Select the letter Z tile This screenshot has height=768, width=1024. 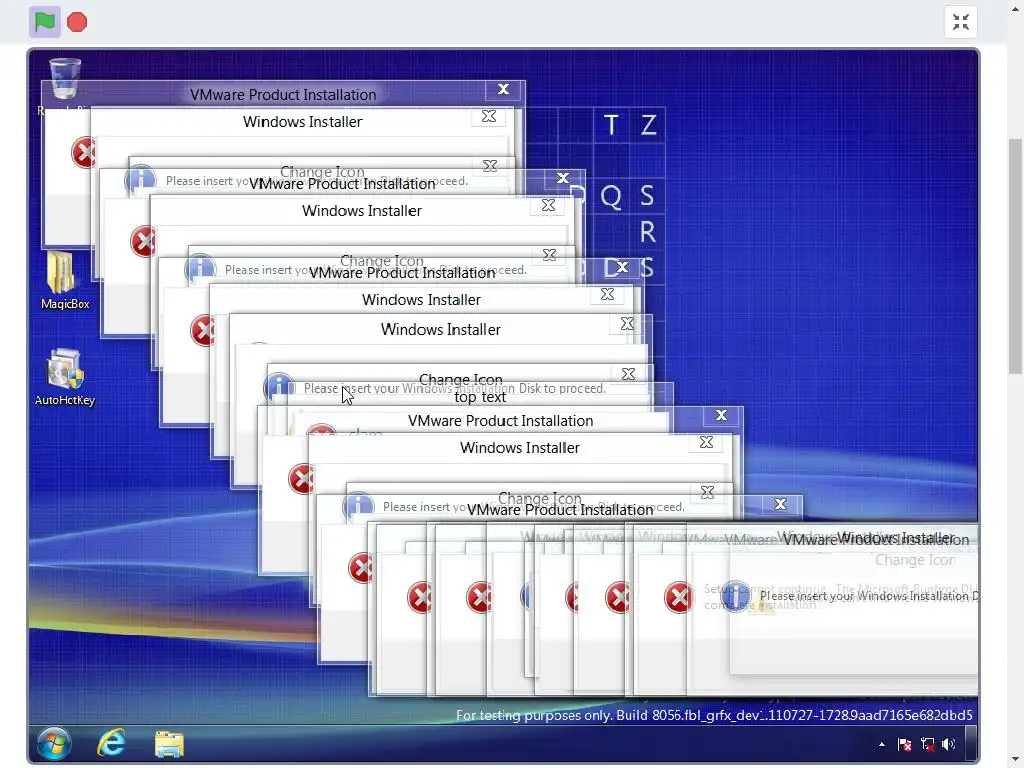648,125
